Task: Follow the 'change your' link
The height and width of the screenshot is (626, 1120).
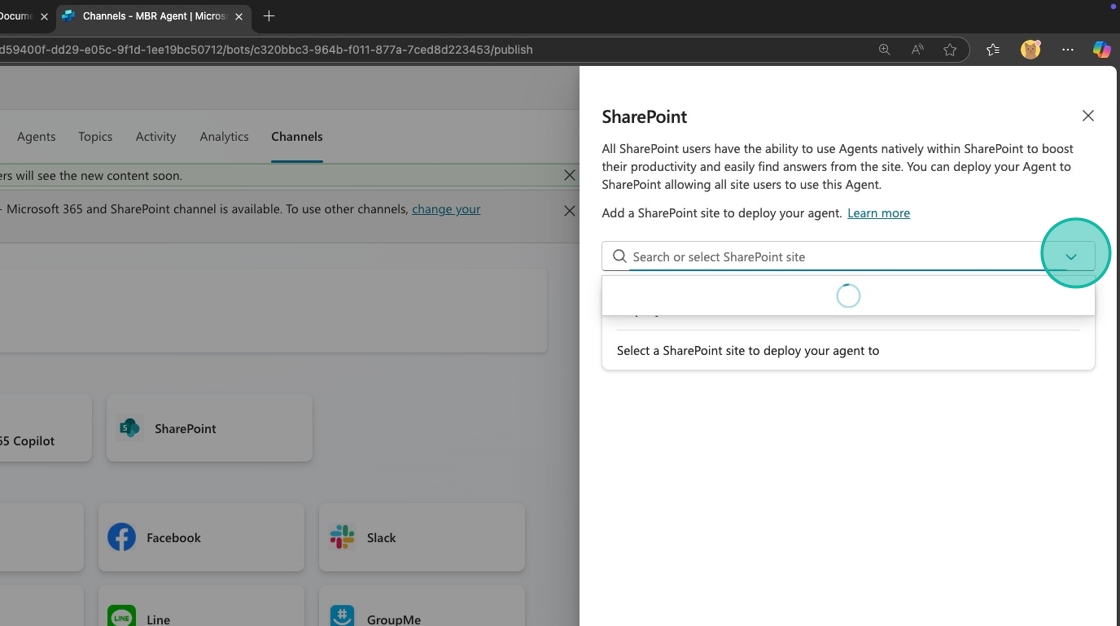Action: (x=446, y=209)
